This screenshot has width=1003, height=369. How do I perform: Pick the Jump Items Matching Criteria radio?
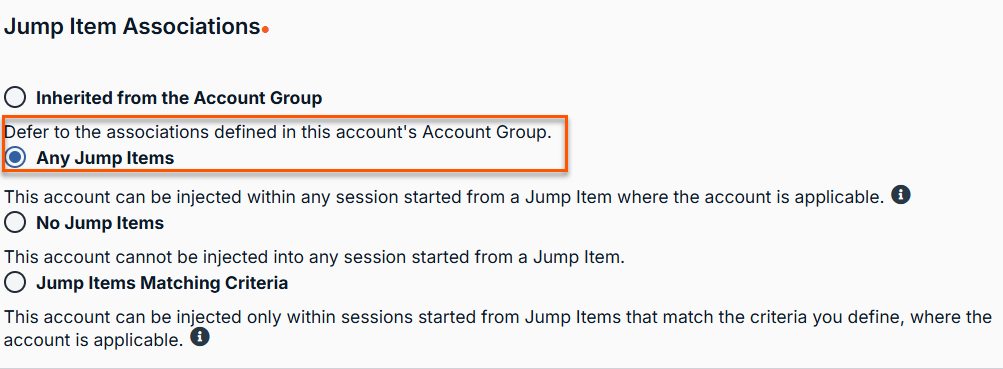15,282
